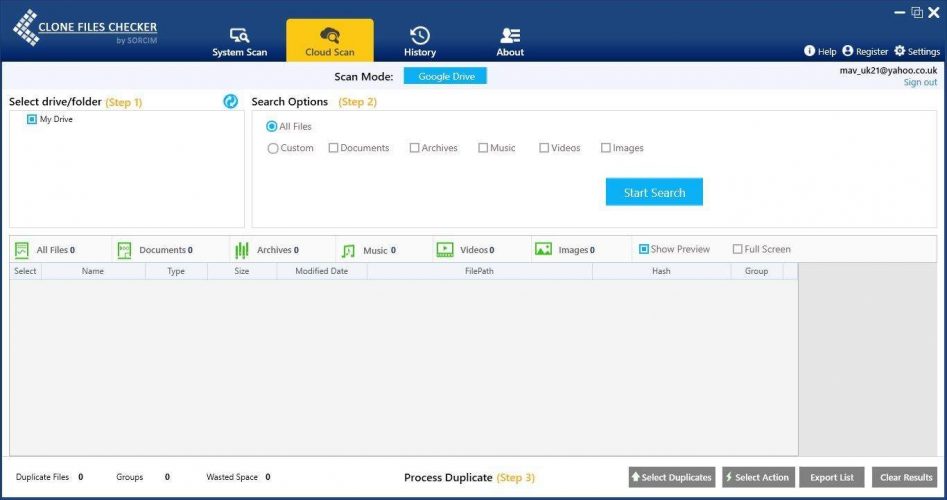This screenshot has width=947, height=500.
Task: Open Help from the info icon
Action: pos(809,51)
